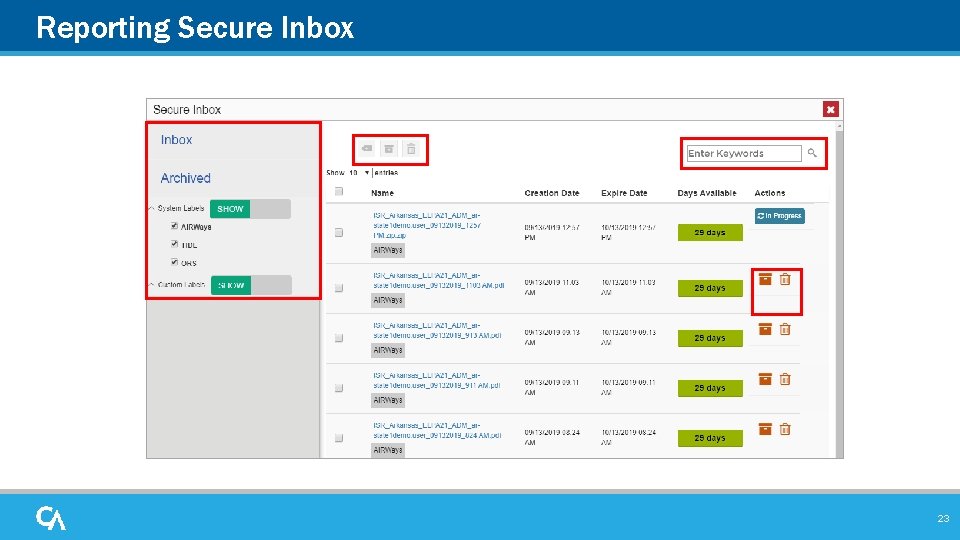This screenshot has height=540, width=960.
Task: Click the 29 days badge on the zip row
Action: click(710, 233)
